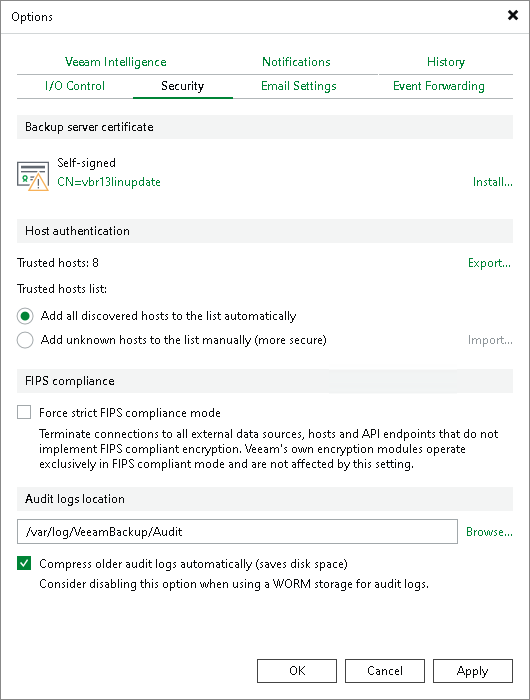Browse for an audit logs folder
This screenshot has width=530, height=700.
tap(489, 532)
